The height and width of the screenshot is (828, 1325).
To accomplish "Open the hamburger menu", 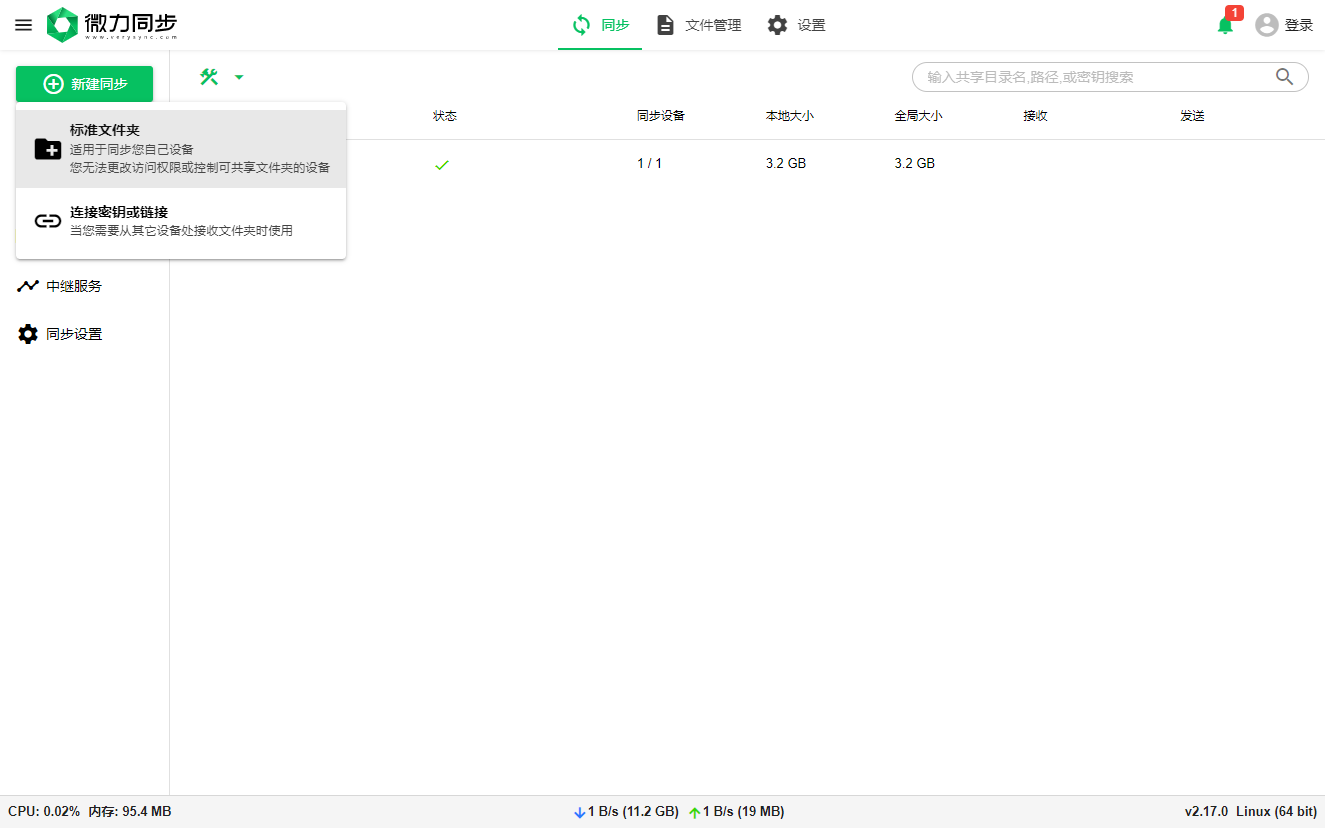I will pyautogui.click(x=24, y=25).
